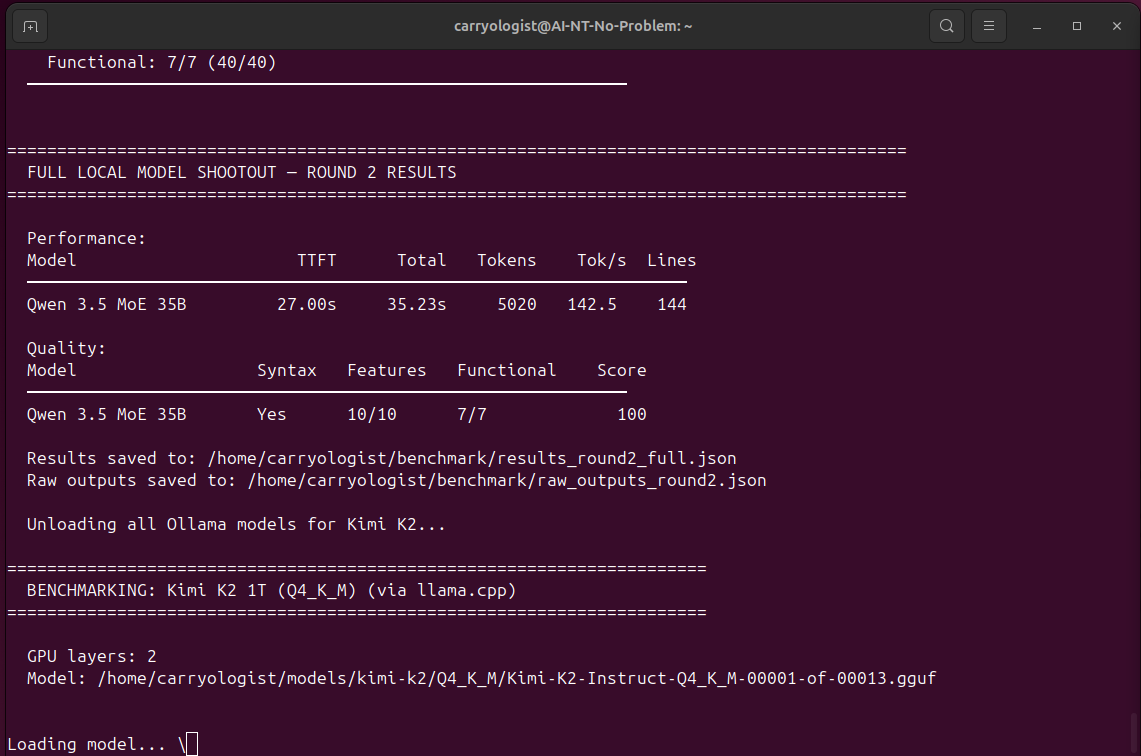Click 'Unloading all Ollama models for Kimi K2...'
The height and width of the screenshot is (756, 1141).
tap(236, 525)
